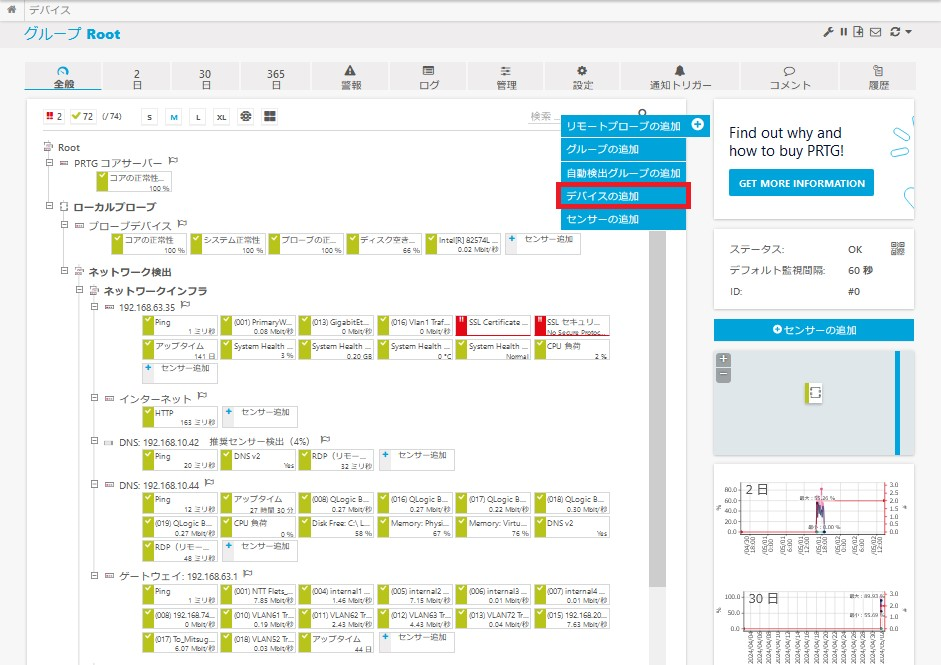Switch to treemap grid view icon
The image size is (941, 665).
click(x=270, y=116)
